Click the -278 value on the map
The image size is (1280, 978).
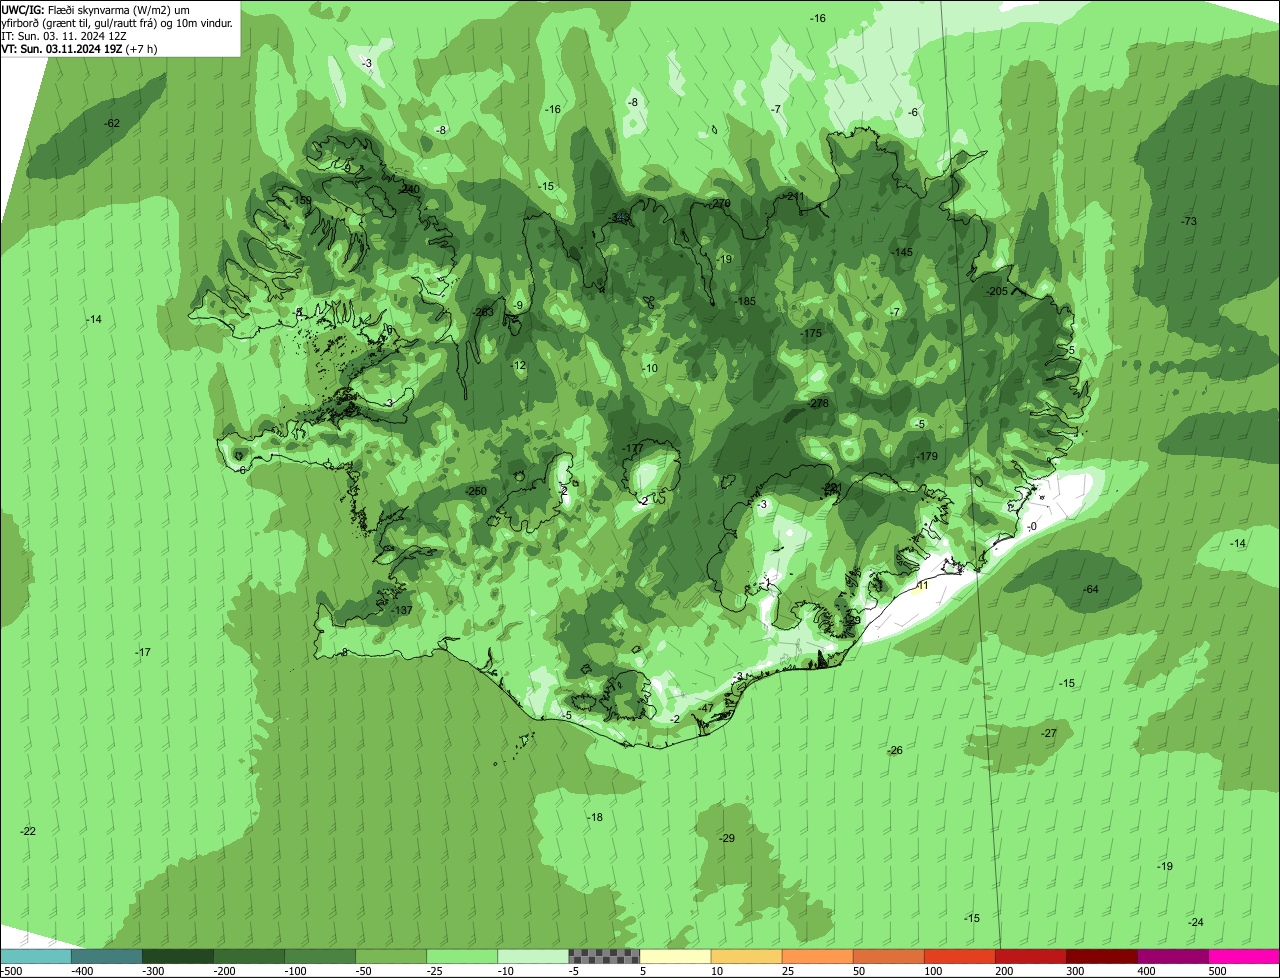coord(818,403)
